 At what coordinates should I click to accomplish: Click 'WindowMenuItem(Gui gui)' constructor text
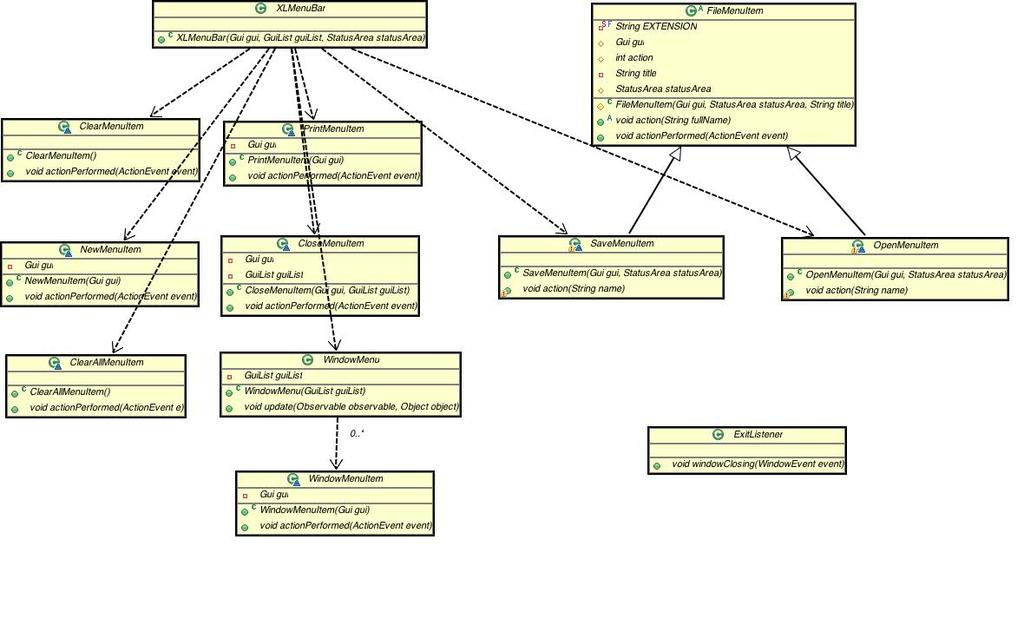click(315, 510)
